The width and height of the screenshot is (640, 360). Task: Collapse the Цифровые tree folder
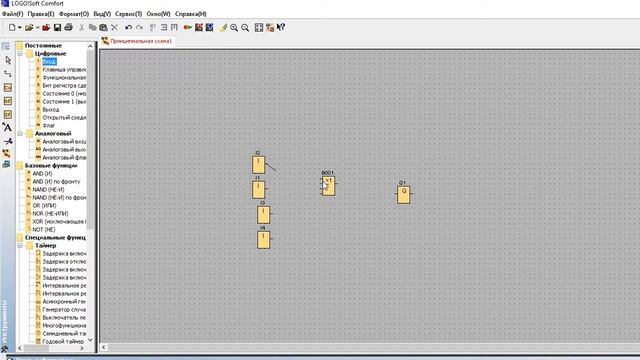pyautogui.click(x=20, y=53)
